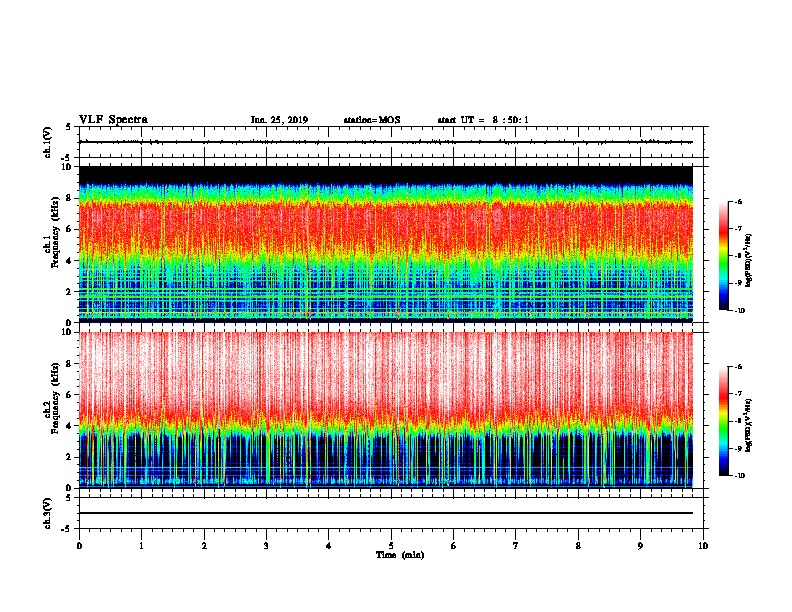Click time axis tick label "1"
The width and height of the screenshot is (792, 612).
(x=142, y=546)
